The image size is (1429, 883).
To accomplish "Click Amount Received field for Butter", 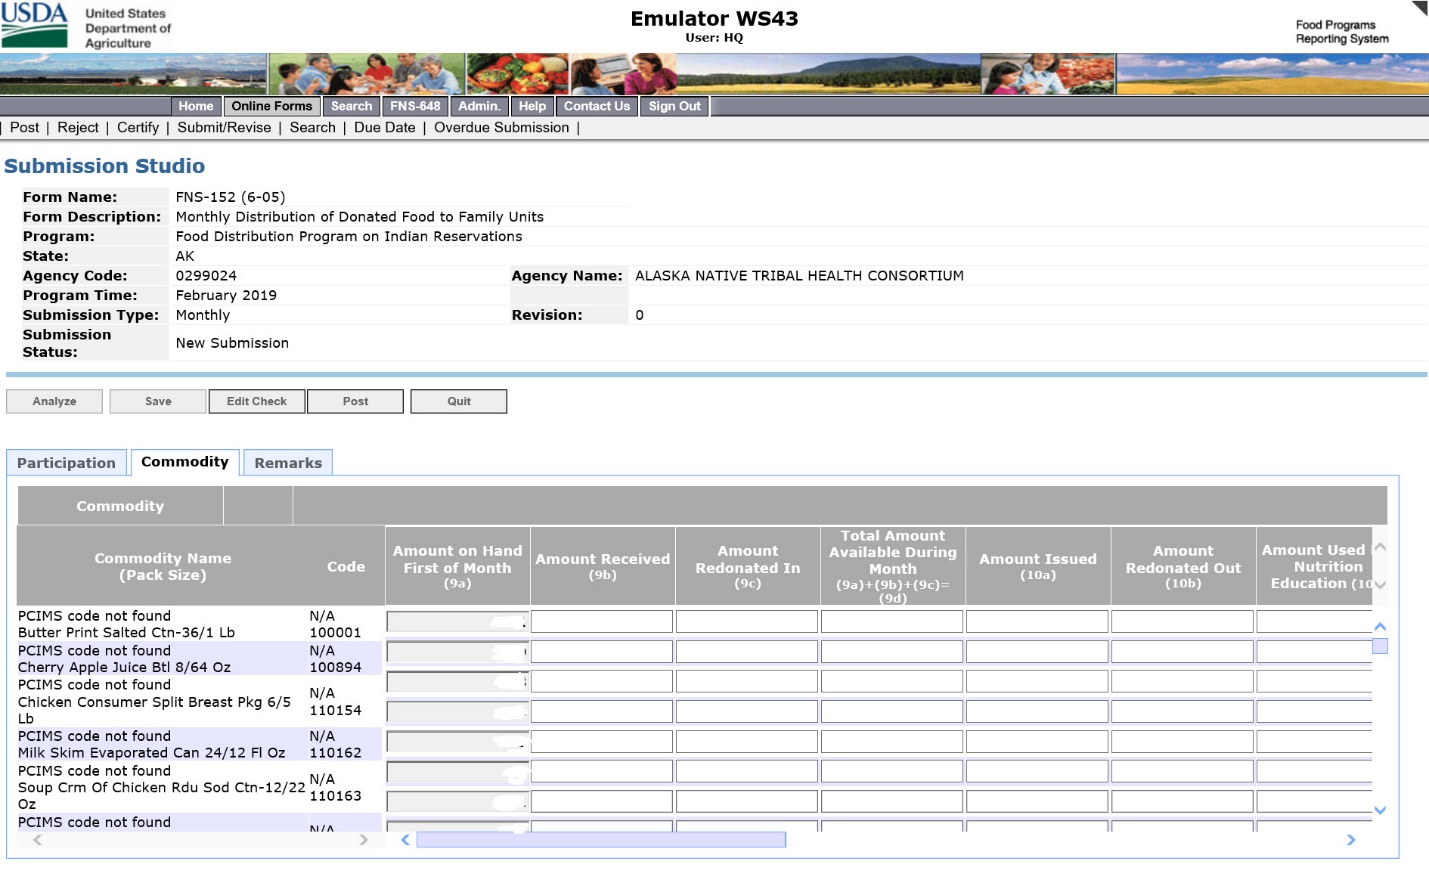I will coord(602,622).
